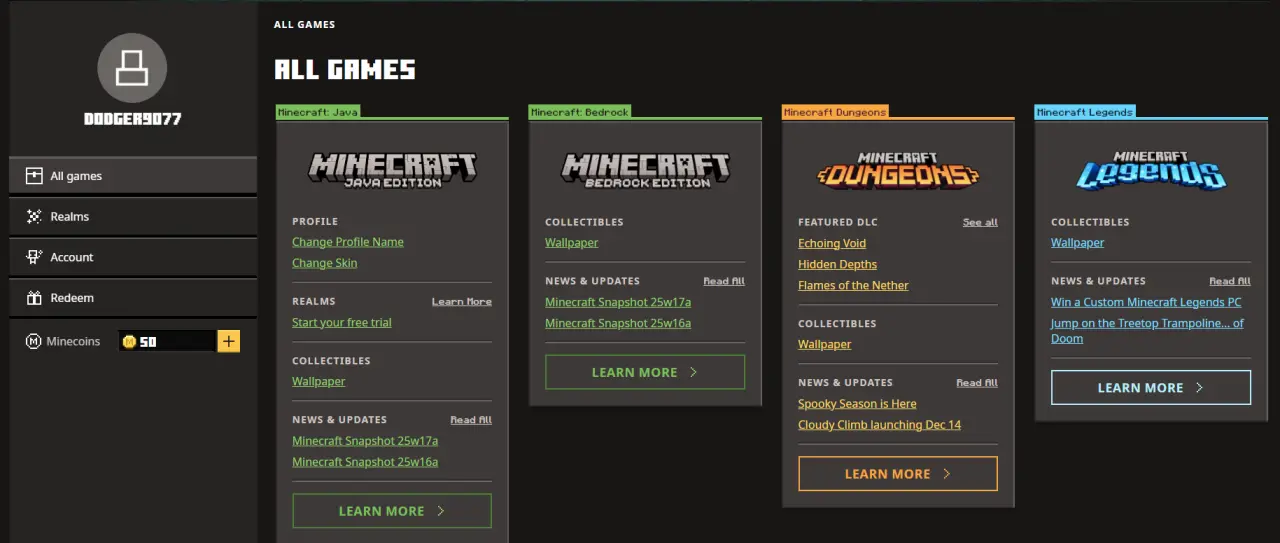Screen dimensions: 1280x543
Task: Open the Account menu item
Action: point(133,257)
